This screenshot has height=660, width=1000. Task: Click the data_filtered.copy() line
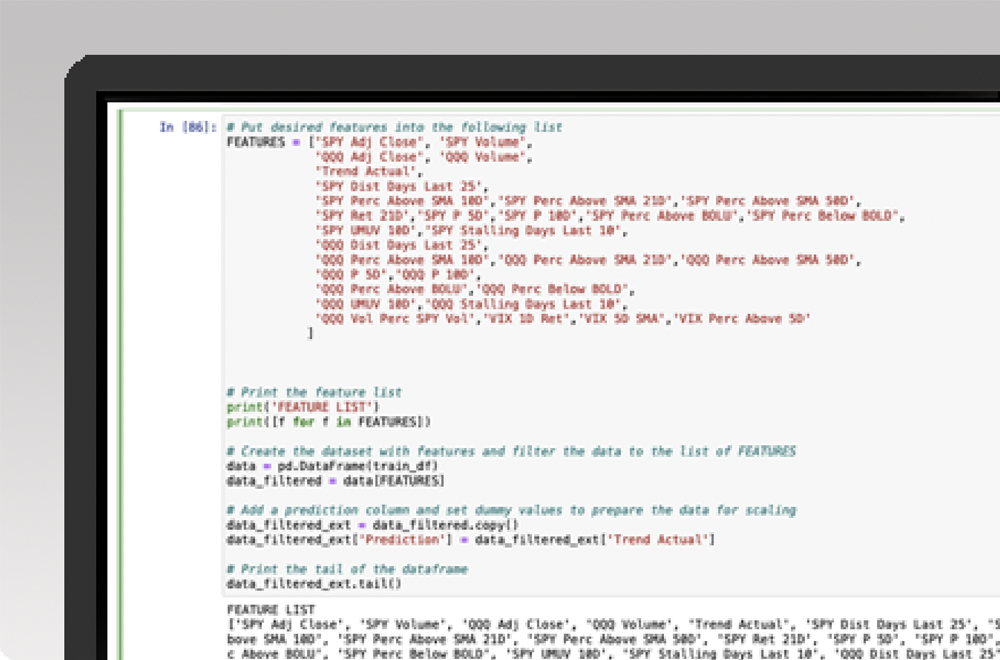(372, 525)
